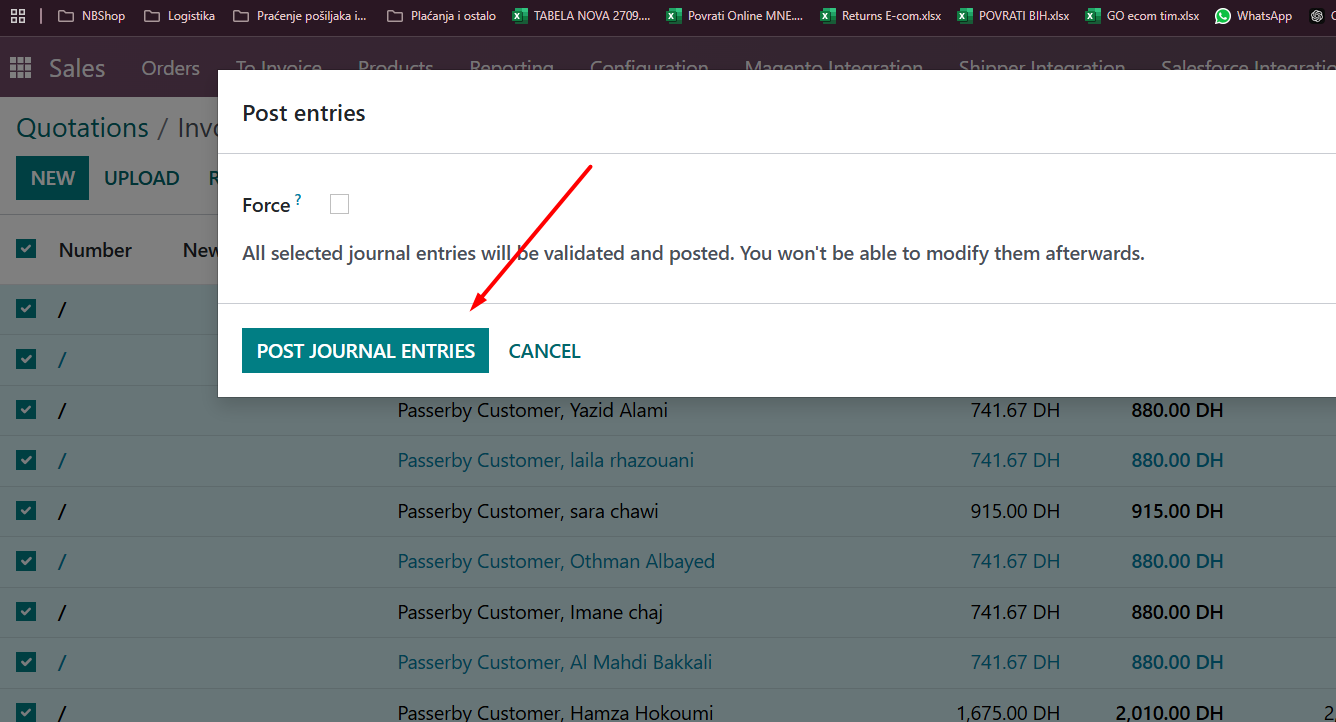Uncheck the Yazid Alami row checkbox
The width and height of the screenshot is (1336, 722).
tap(26, 409)
